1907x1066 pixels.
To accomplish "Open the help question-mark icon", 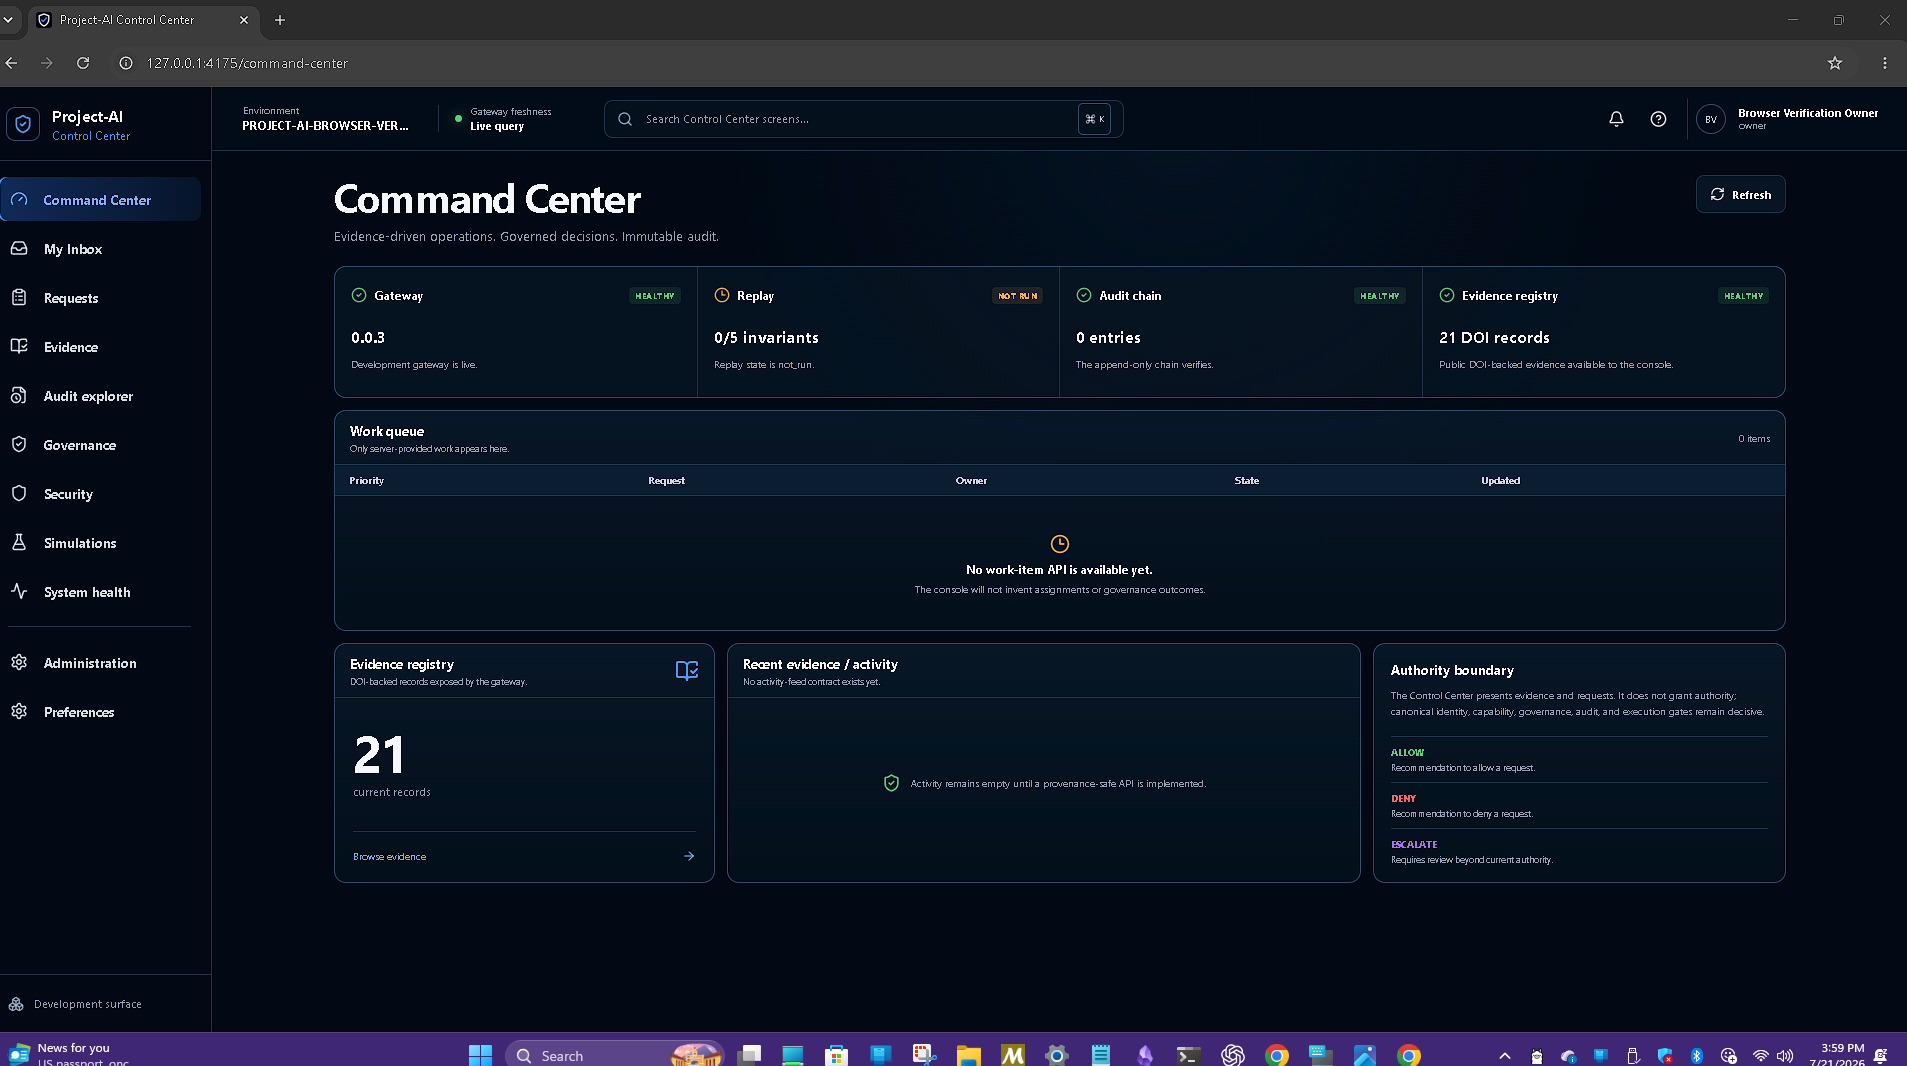I will click(x=1658, y=119).
